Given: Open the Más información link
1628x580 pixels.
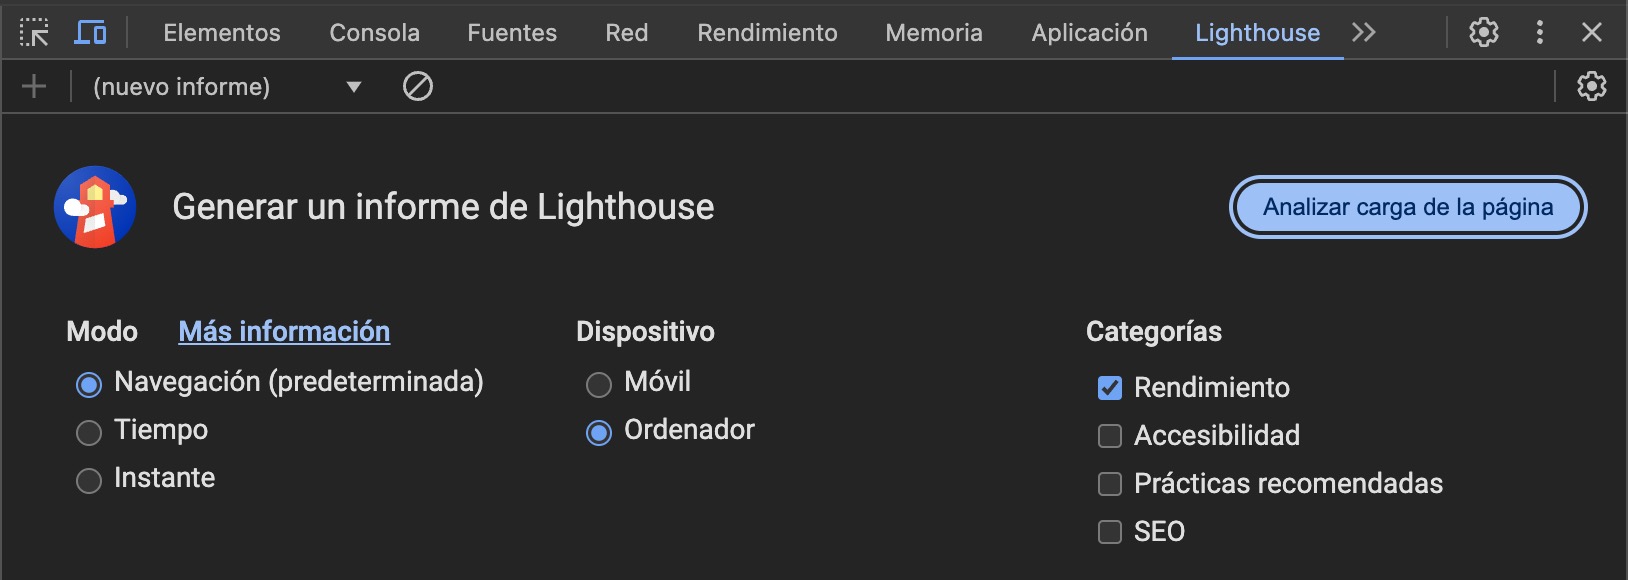Looking at the screenshot, I should (x=284, y=332).
